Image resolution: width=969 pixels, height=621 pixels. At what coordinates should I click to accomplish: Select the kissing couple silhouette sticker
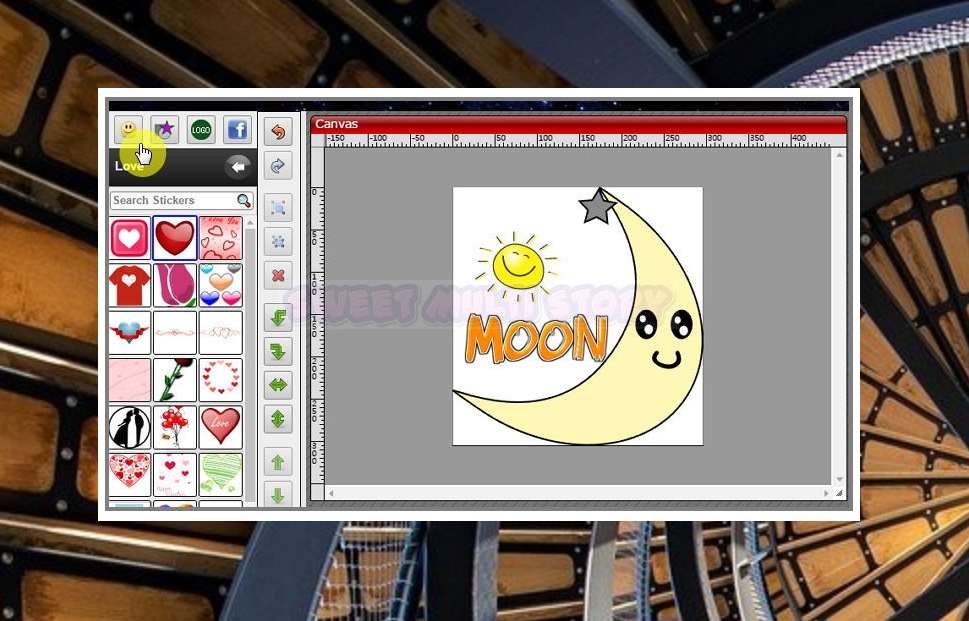(x=130, y=428)
